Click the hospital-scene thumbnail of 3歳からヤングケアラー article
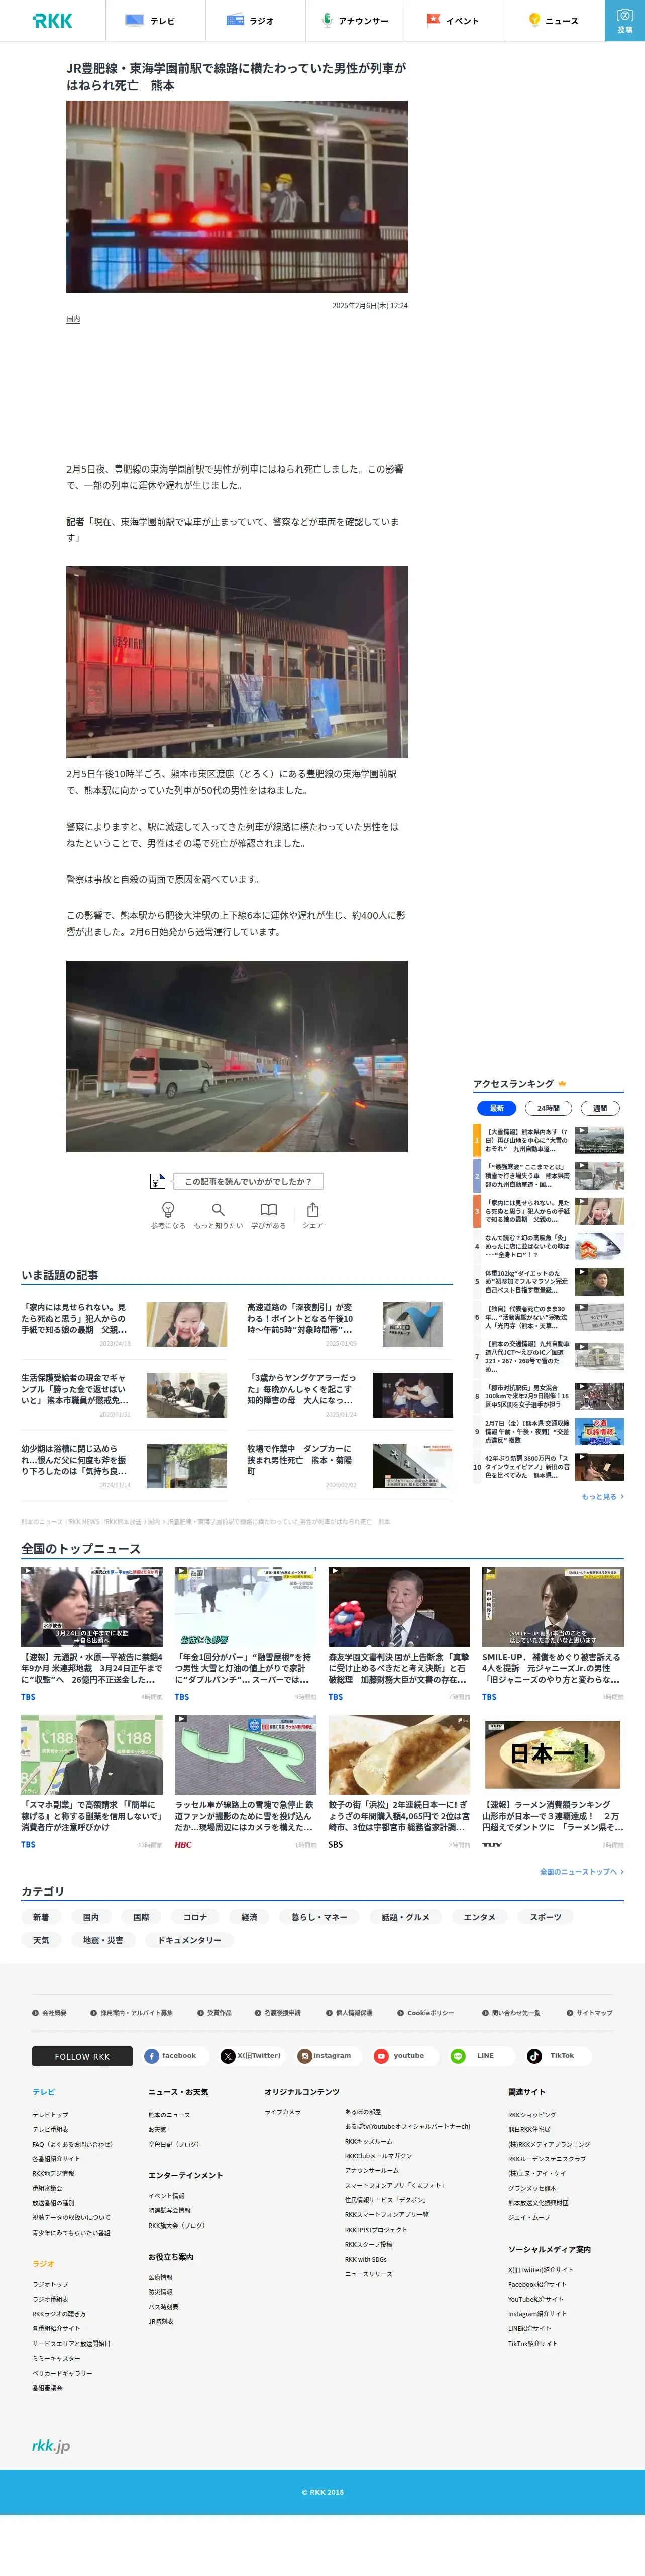This screenshot has height=2576, width=645. pos(412,1395)
